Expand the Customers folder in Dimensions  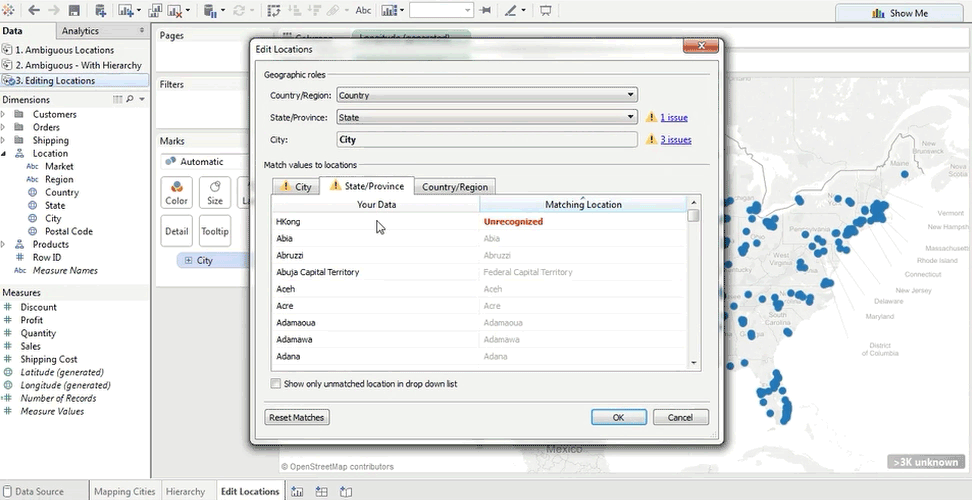point(5,115)
